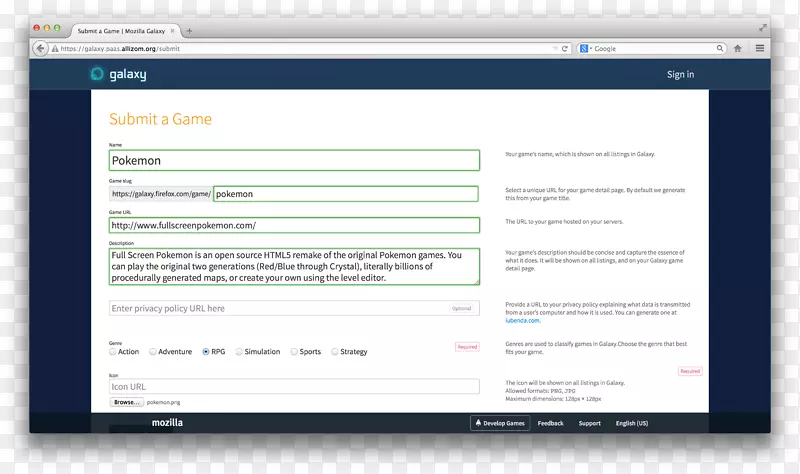
Task: Click the privacy policy URL field
Action: point(294,308)
